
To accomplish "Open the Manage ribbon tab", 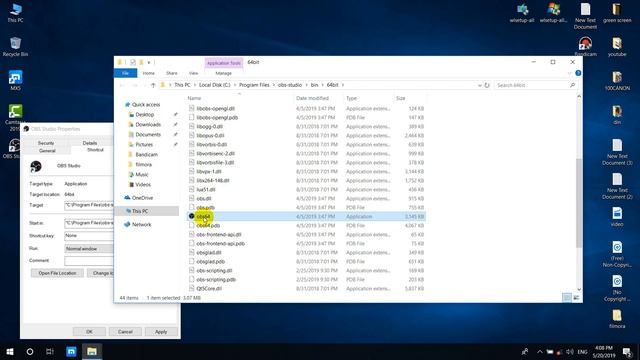I will point(223,73).
